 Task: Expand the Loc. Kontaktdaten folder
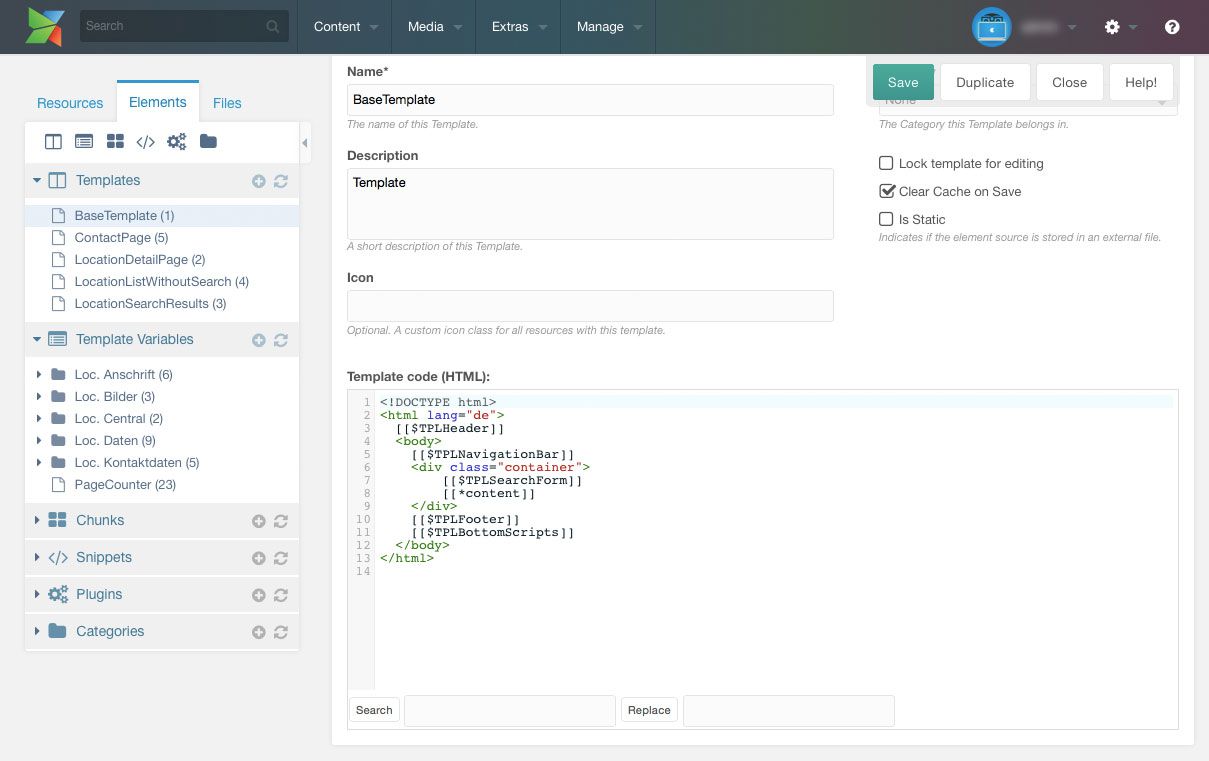(39, 463)
